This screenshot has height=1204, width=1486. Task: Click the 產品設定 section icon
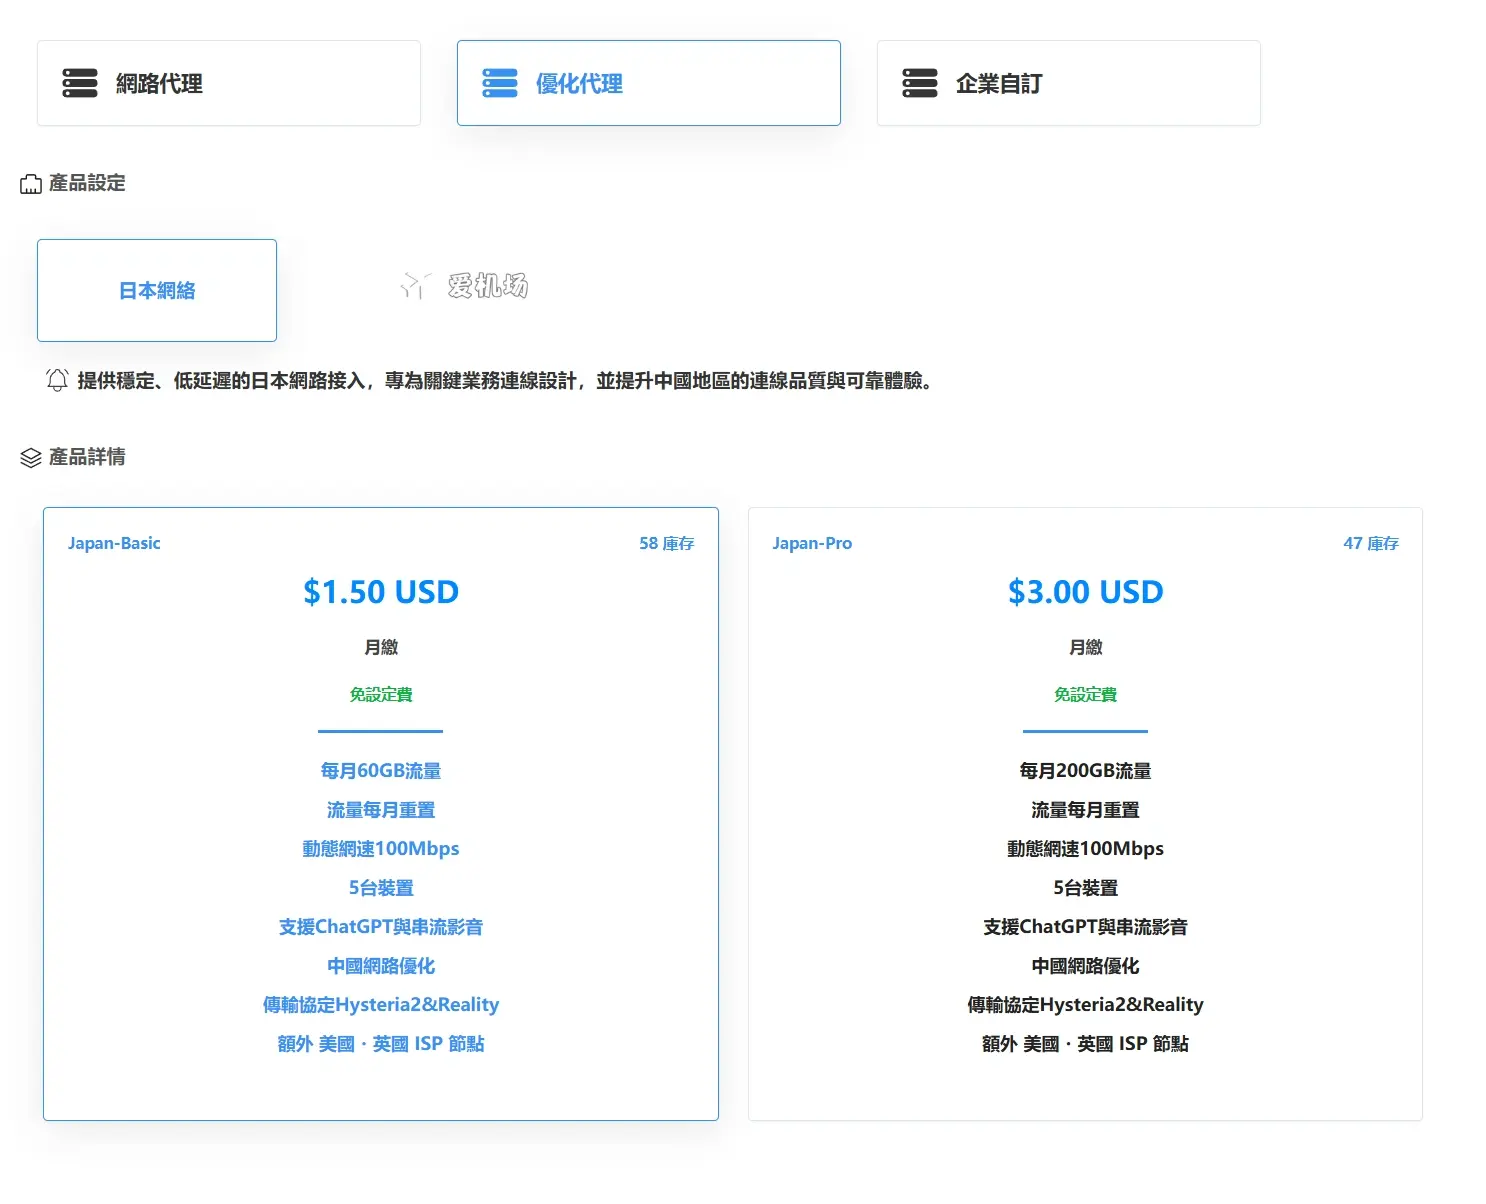(31, 184)
